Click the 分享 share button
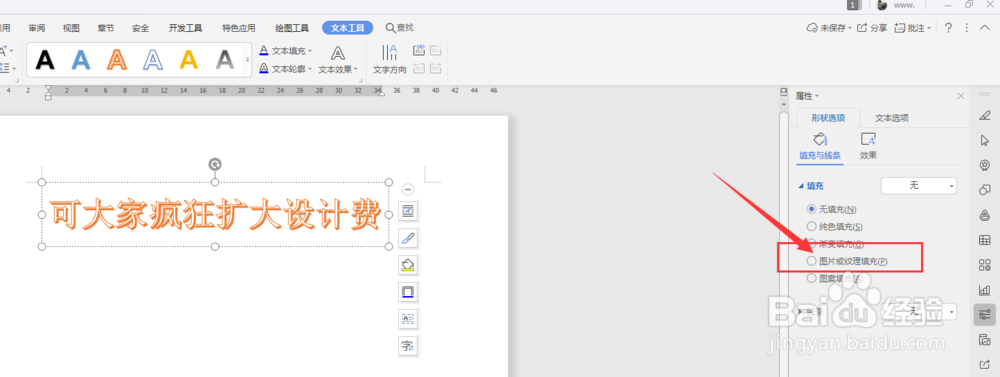This screenshot has height=377, width=1000. (872, 28)
